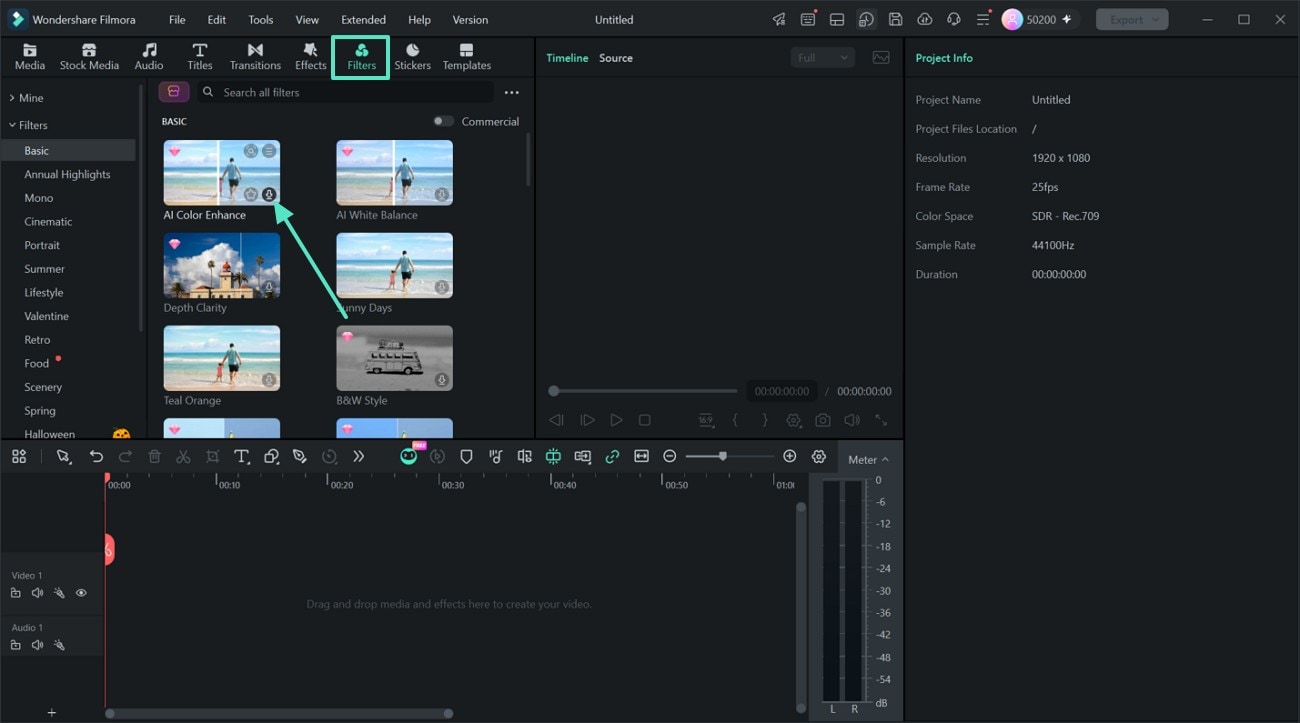Viewport: 1300px width, 723px height.
Task: Zoom in the timeline with plus icon
Action: pos(790,456)
